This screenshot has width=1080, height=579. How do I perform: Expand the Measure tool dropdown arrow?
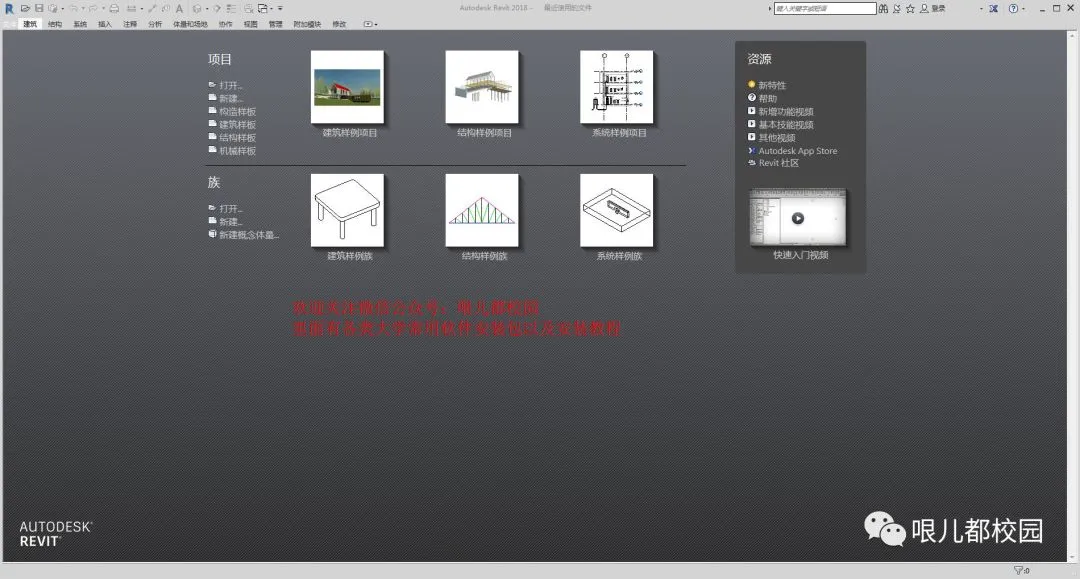pyautogui.click(x=142, y=9)
